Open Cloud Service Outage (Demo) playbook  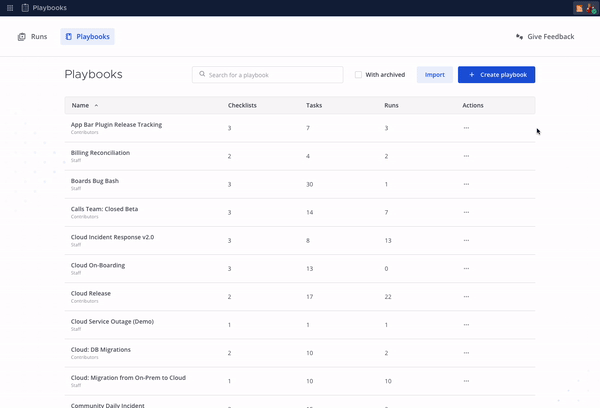click(112, 322)
